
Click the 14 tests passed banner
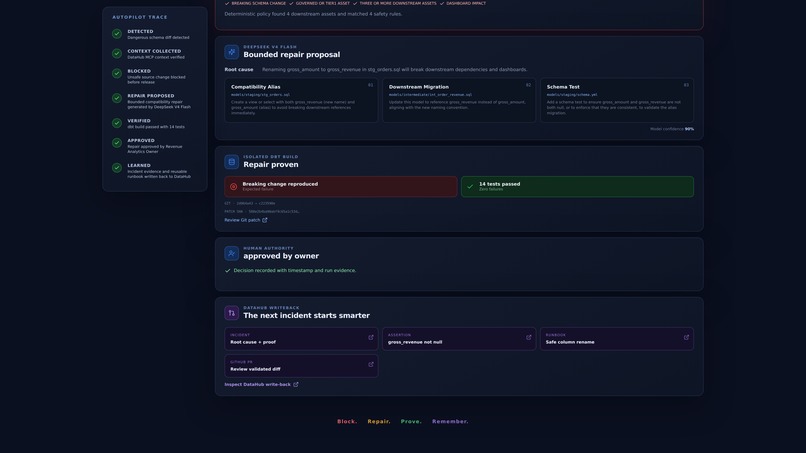pyautogui.click(x=577, y=187)
